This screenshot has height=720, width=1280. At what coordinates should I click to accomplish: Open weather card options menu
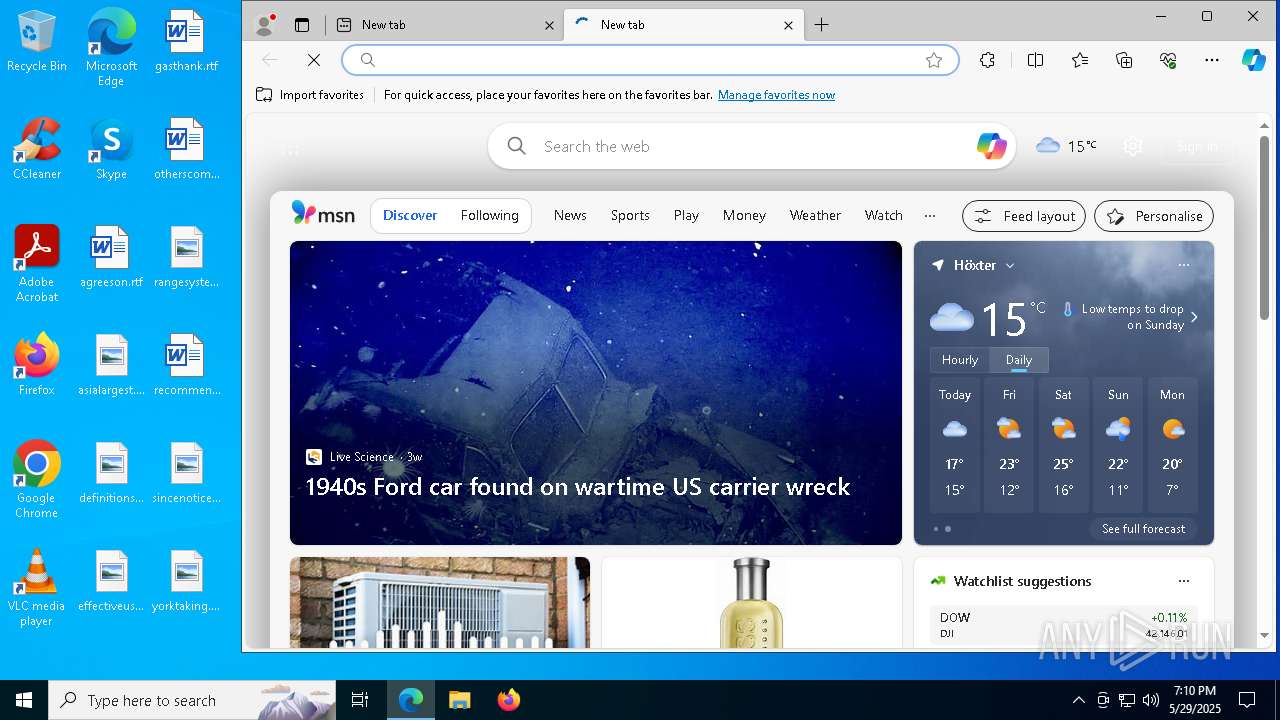click(1184, 265)
